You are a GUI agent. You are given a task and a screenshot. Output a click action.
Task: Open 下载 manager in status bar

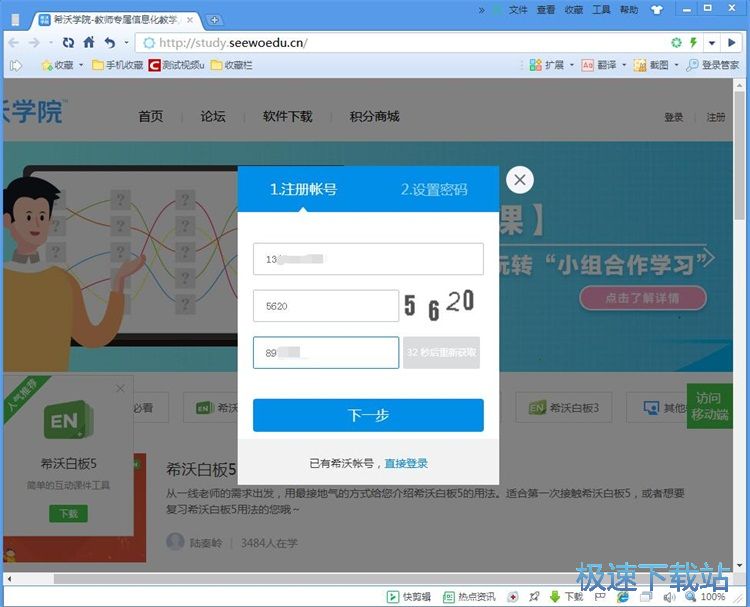(x=566, y=596)
